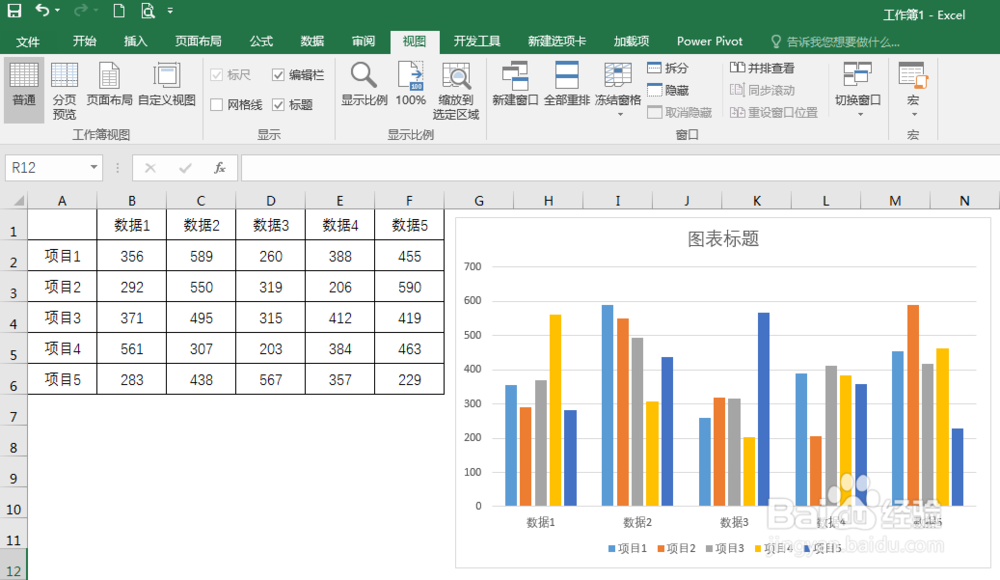The height and width of the screenshot is (580, 1000).
Task: Click Reset Window Position (重设窗口位置)
Action: (x=774, y=112)
